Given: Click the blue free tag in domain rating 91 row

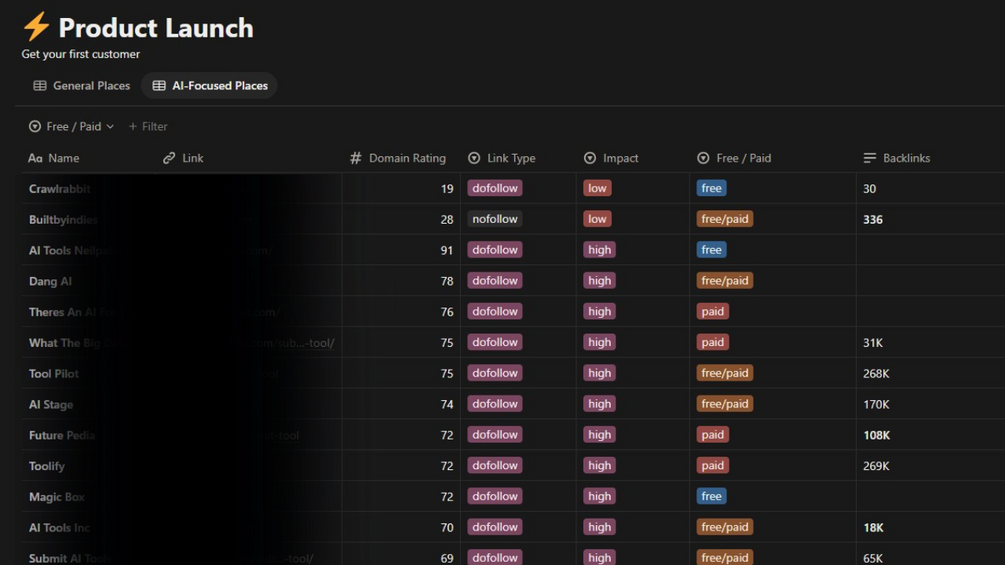Looking at the screenshot, I should (x=711, y=250).
